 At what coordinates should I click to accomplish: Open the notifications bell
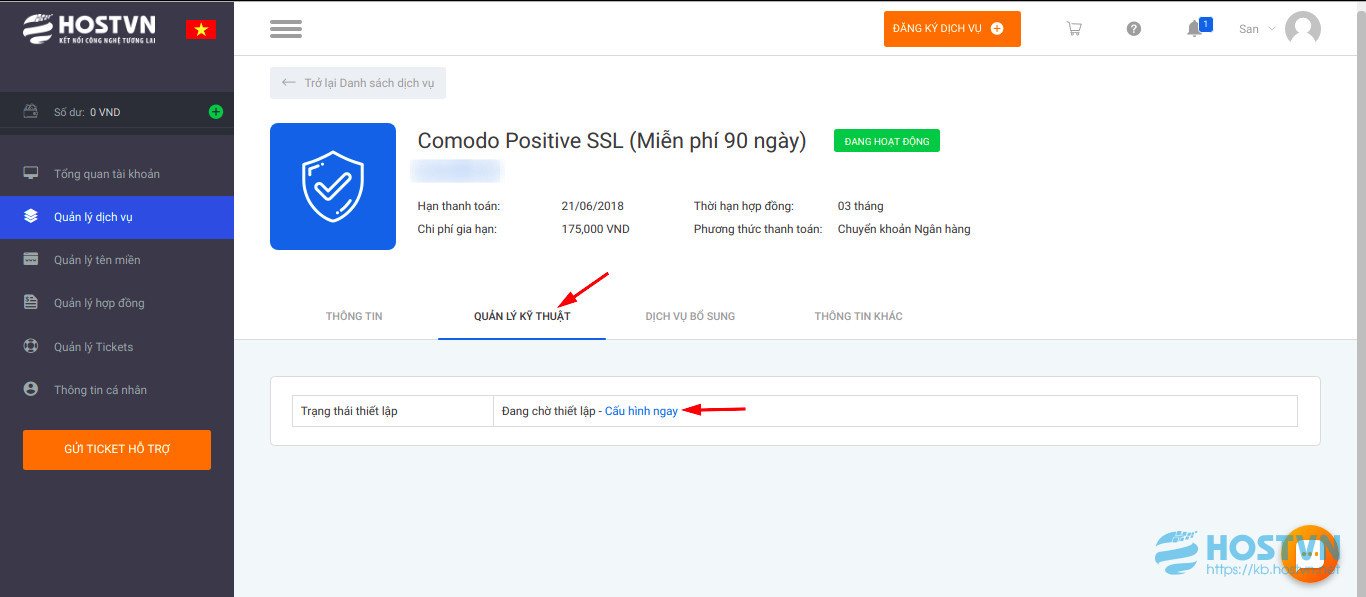click(x=1196, y=28)
